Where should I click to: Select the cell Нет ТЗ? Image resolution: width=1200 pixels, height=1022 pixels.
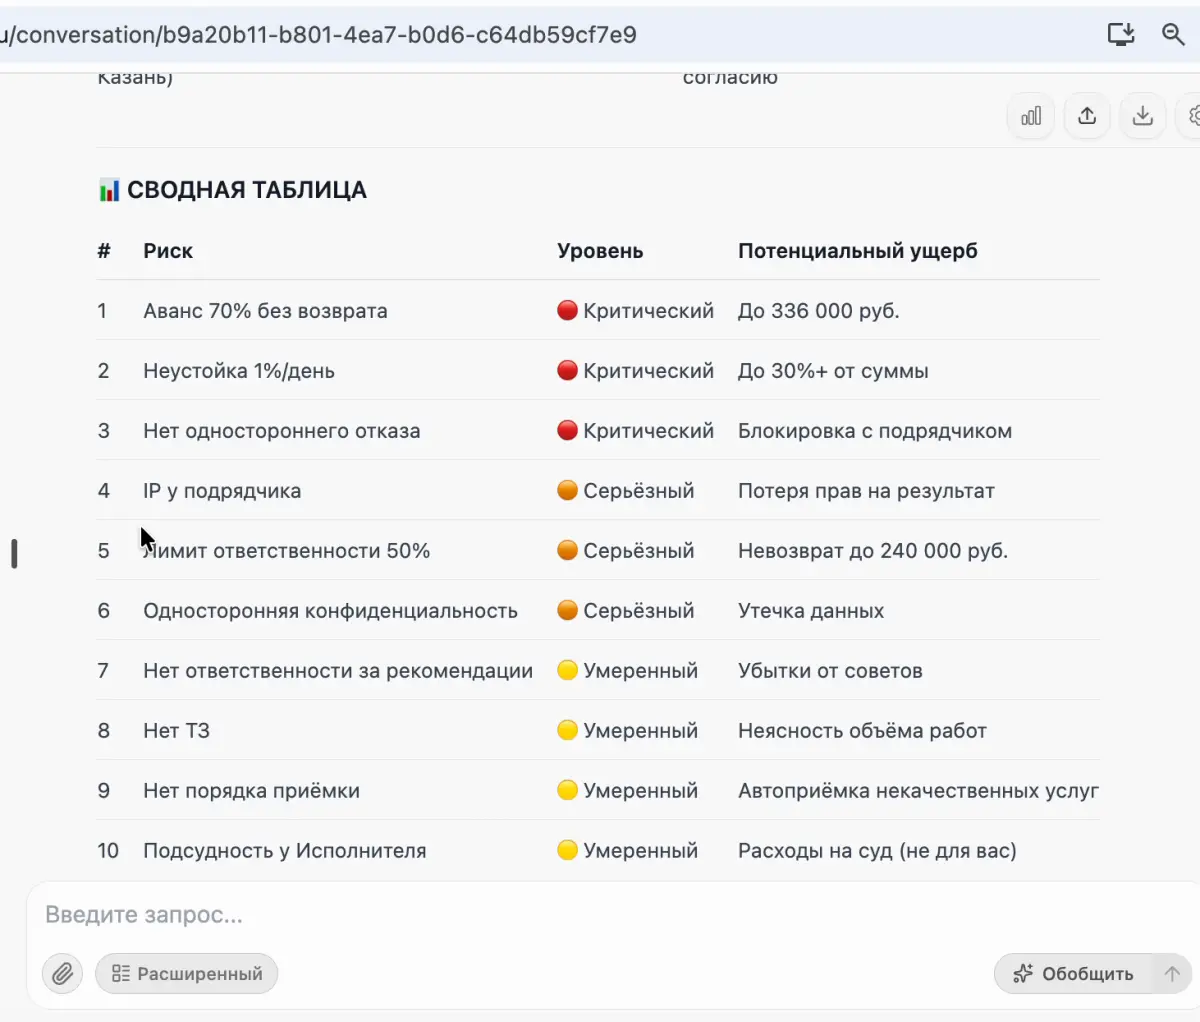click(x=176, y=731)
